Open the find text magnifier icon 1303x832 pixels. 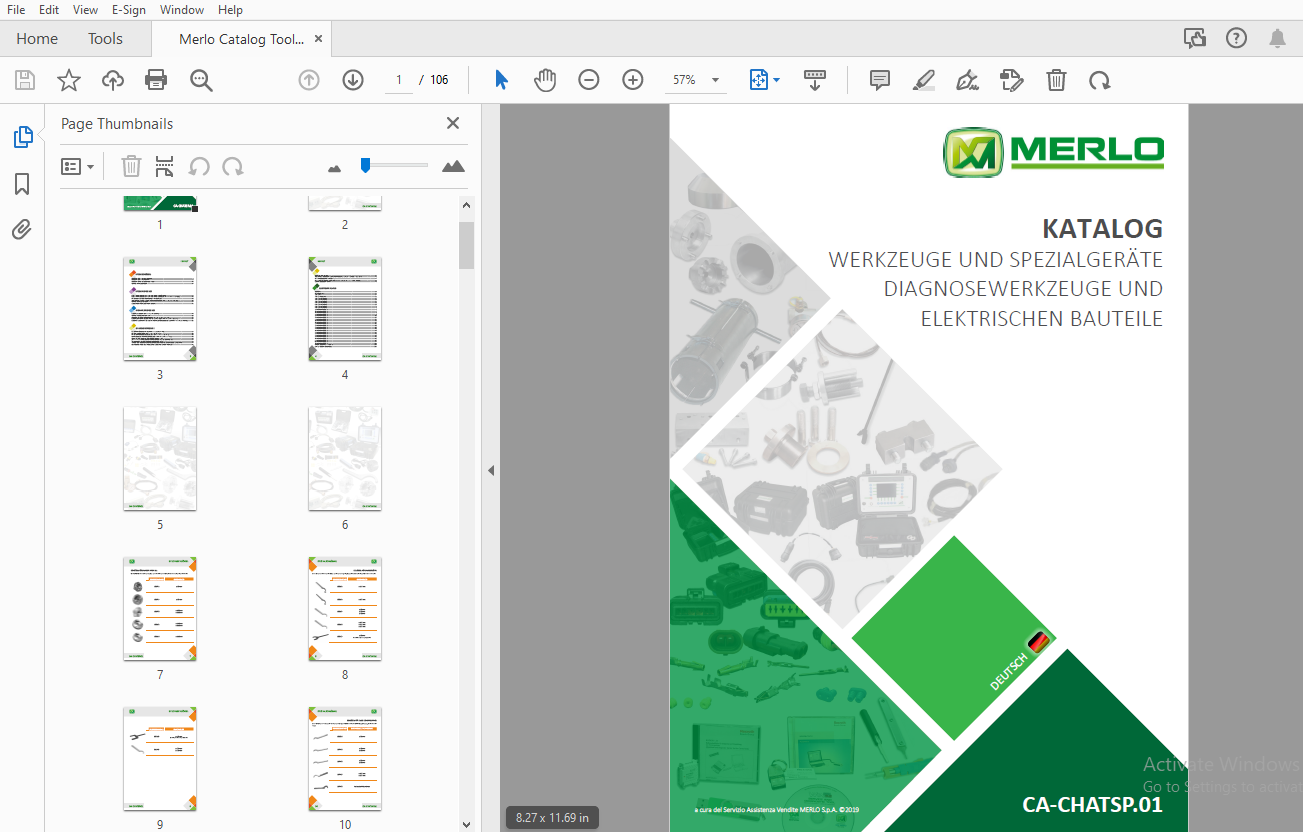pyautogui.click(x=201, y=80)
